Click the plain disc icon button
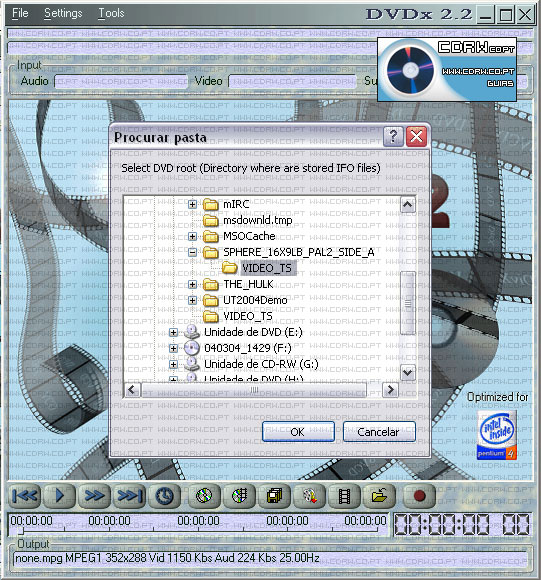Image resolution: width=541 pixels, height=580 pixels. click(204, 496)
